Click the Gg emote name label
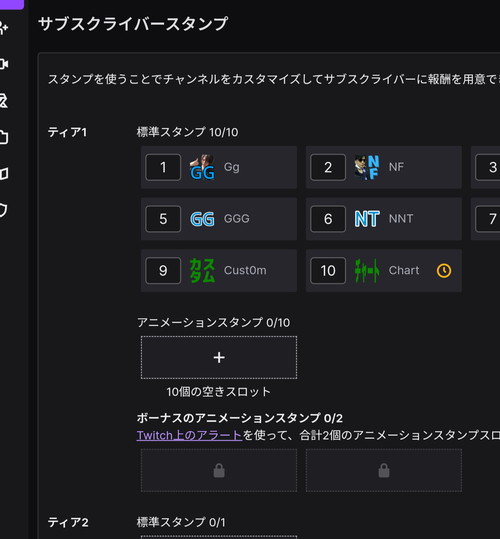 click(x=232, y=167)
